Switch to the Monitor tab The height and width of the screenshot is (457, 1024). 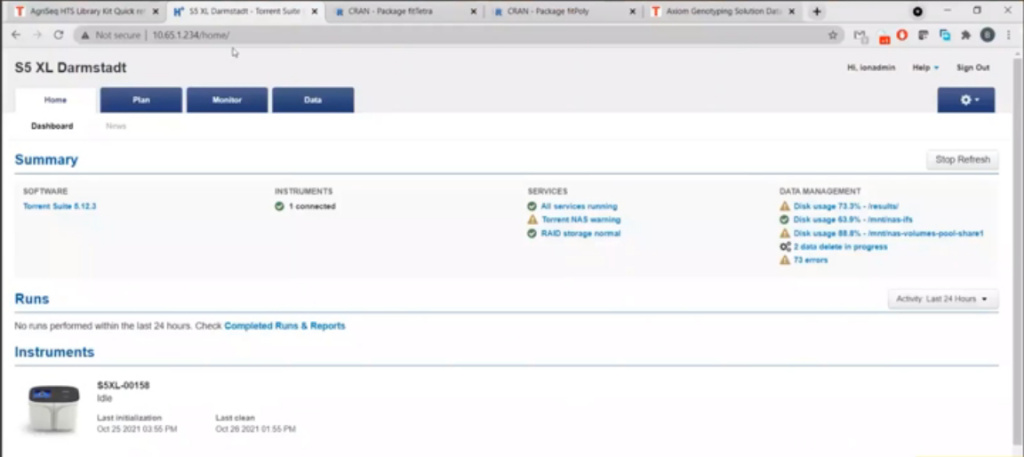[227, 100]
